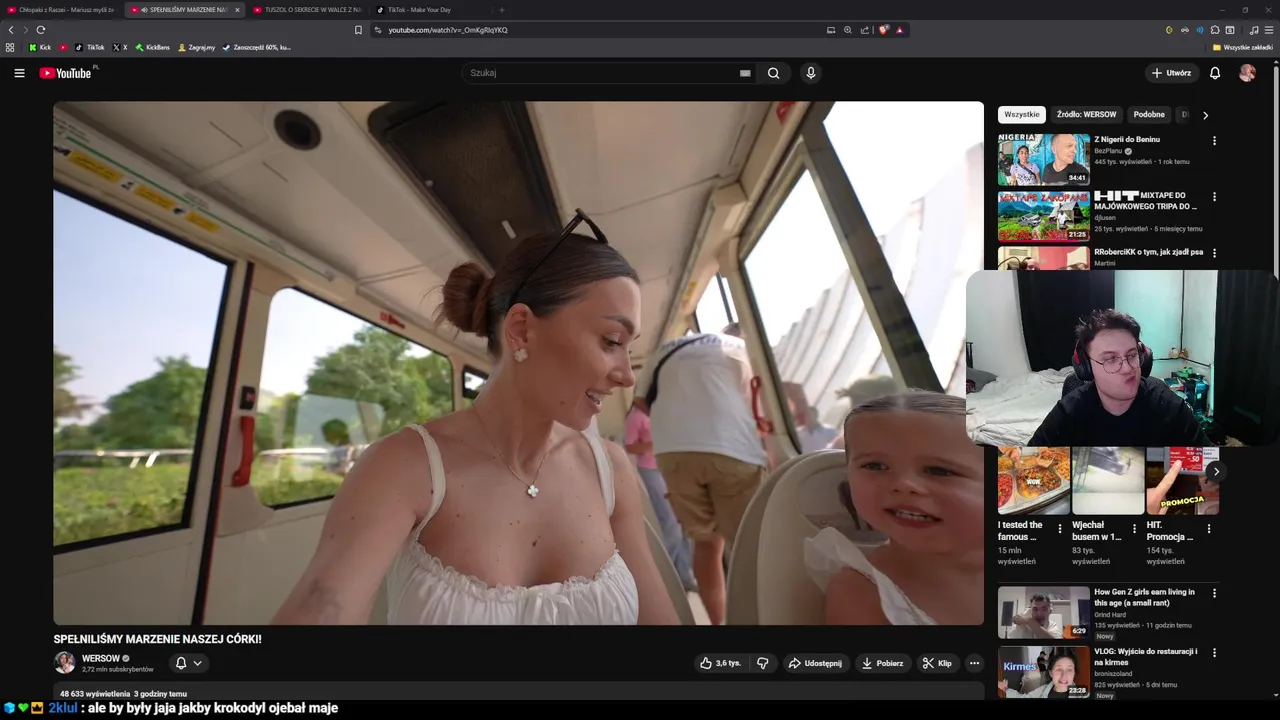Open a new browser tab
This screenshot has width=1280, height=720.
[502, 10]
